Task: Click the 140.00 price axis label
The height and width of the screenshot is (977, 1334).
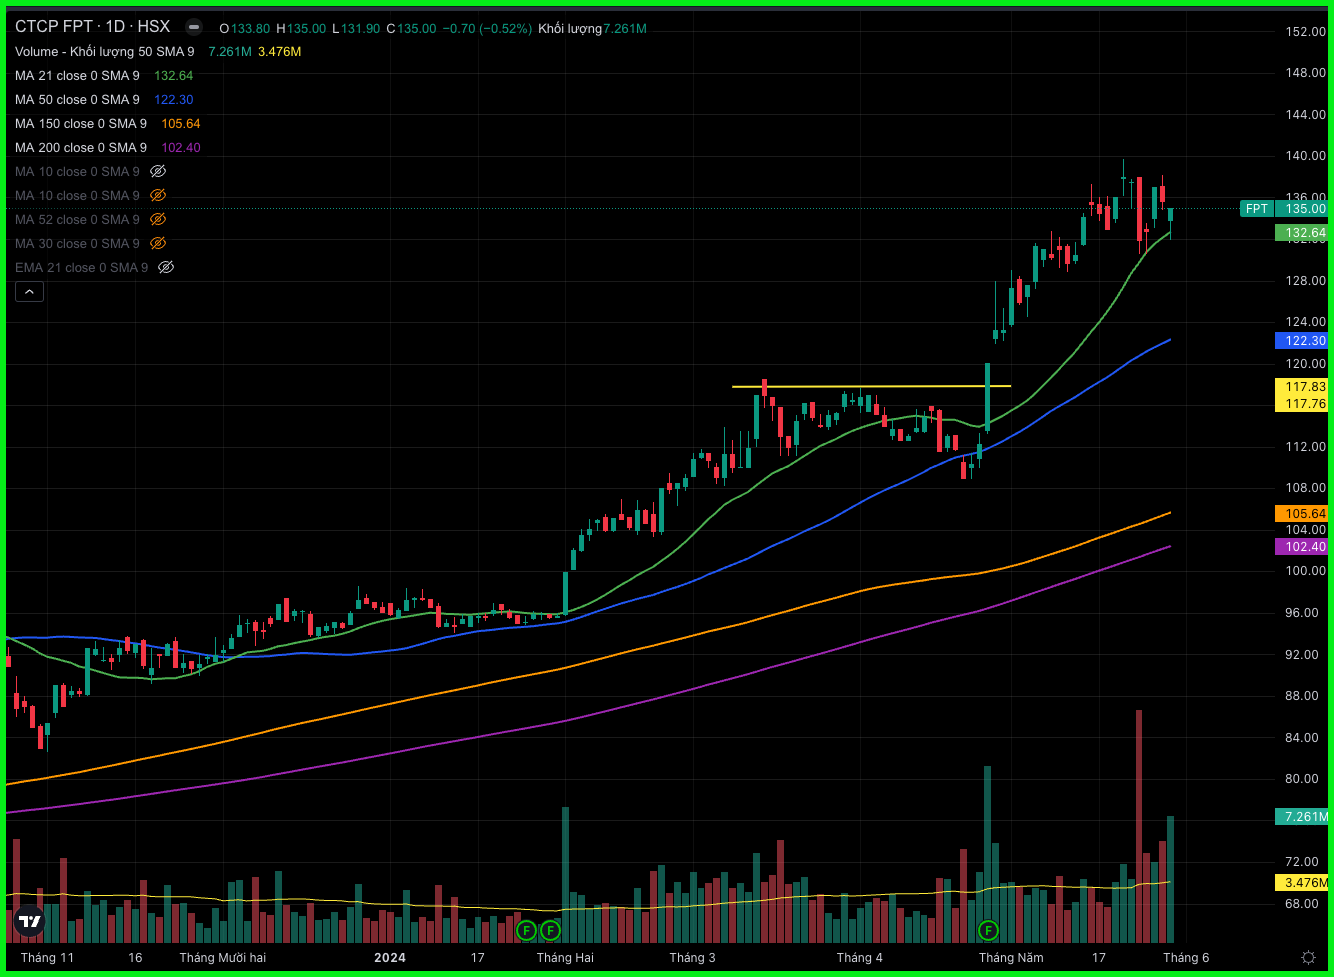Action: coord(1305,157)
